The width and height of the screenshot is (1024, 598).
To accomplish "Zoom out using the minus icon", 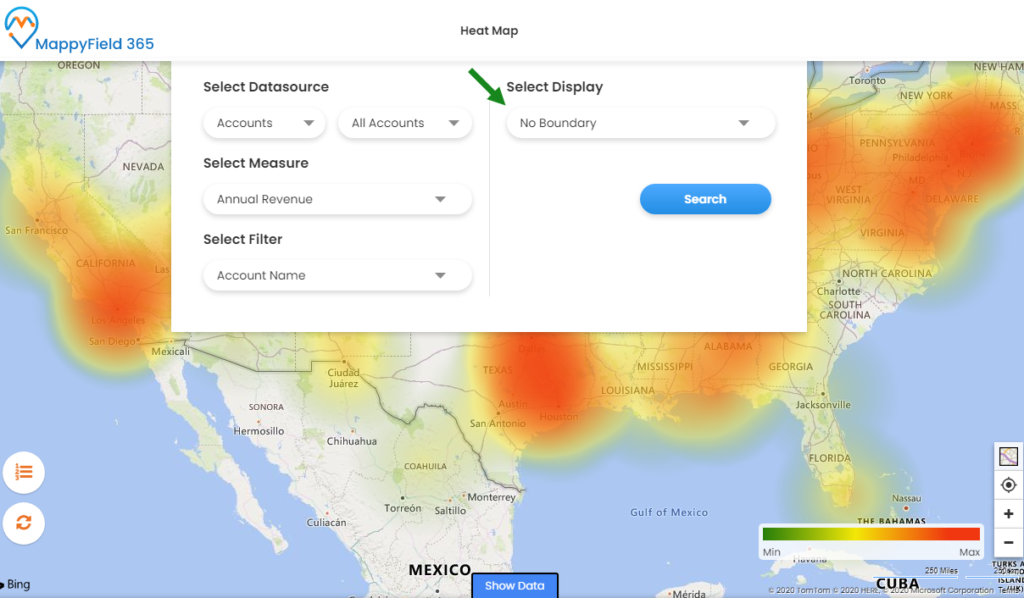I will tap(1007, 542).
